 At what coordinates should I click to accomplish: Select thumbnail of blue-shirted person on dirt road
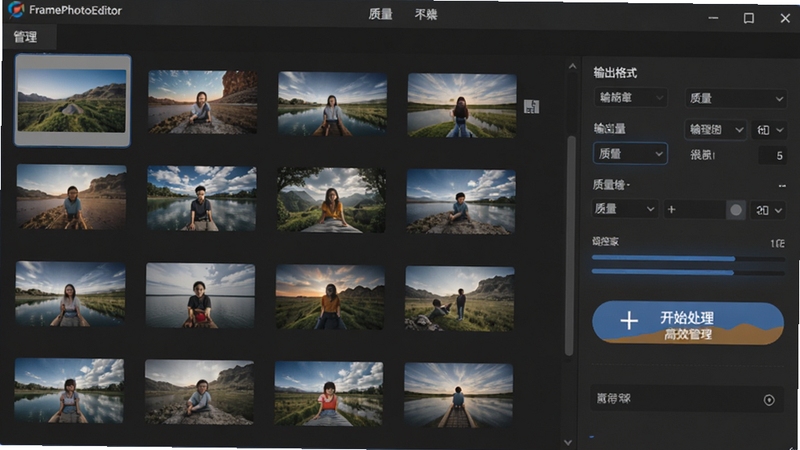pyautogui.click(x=71, y=197)
